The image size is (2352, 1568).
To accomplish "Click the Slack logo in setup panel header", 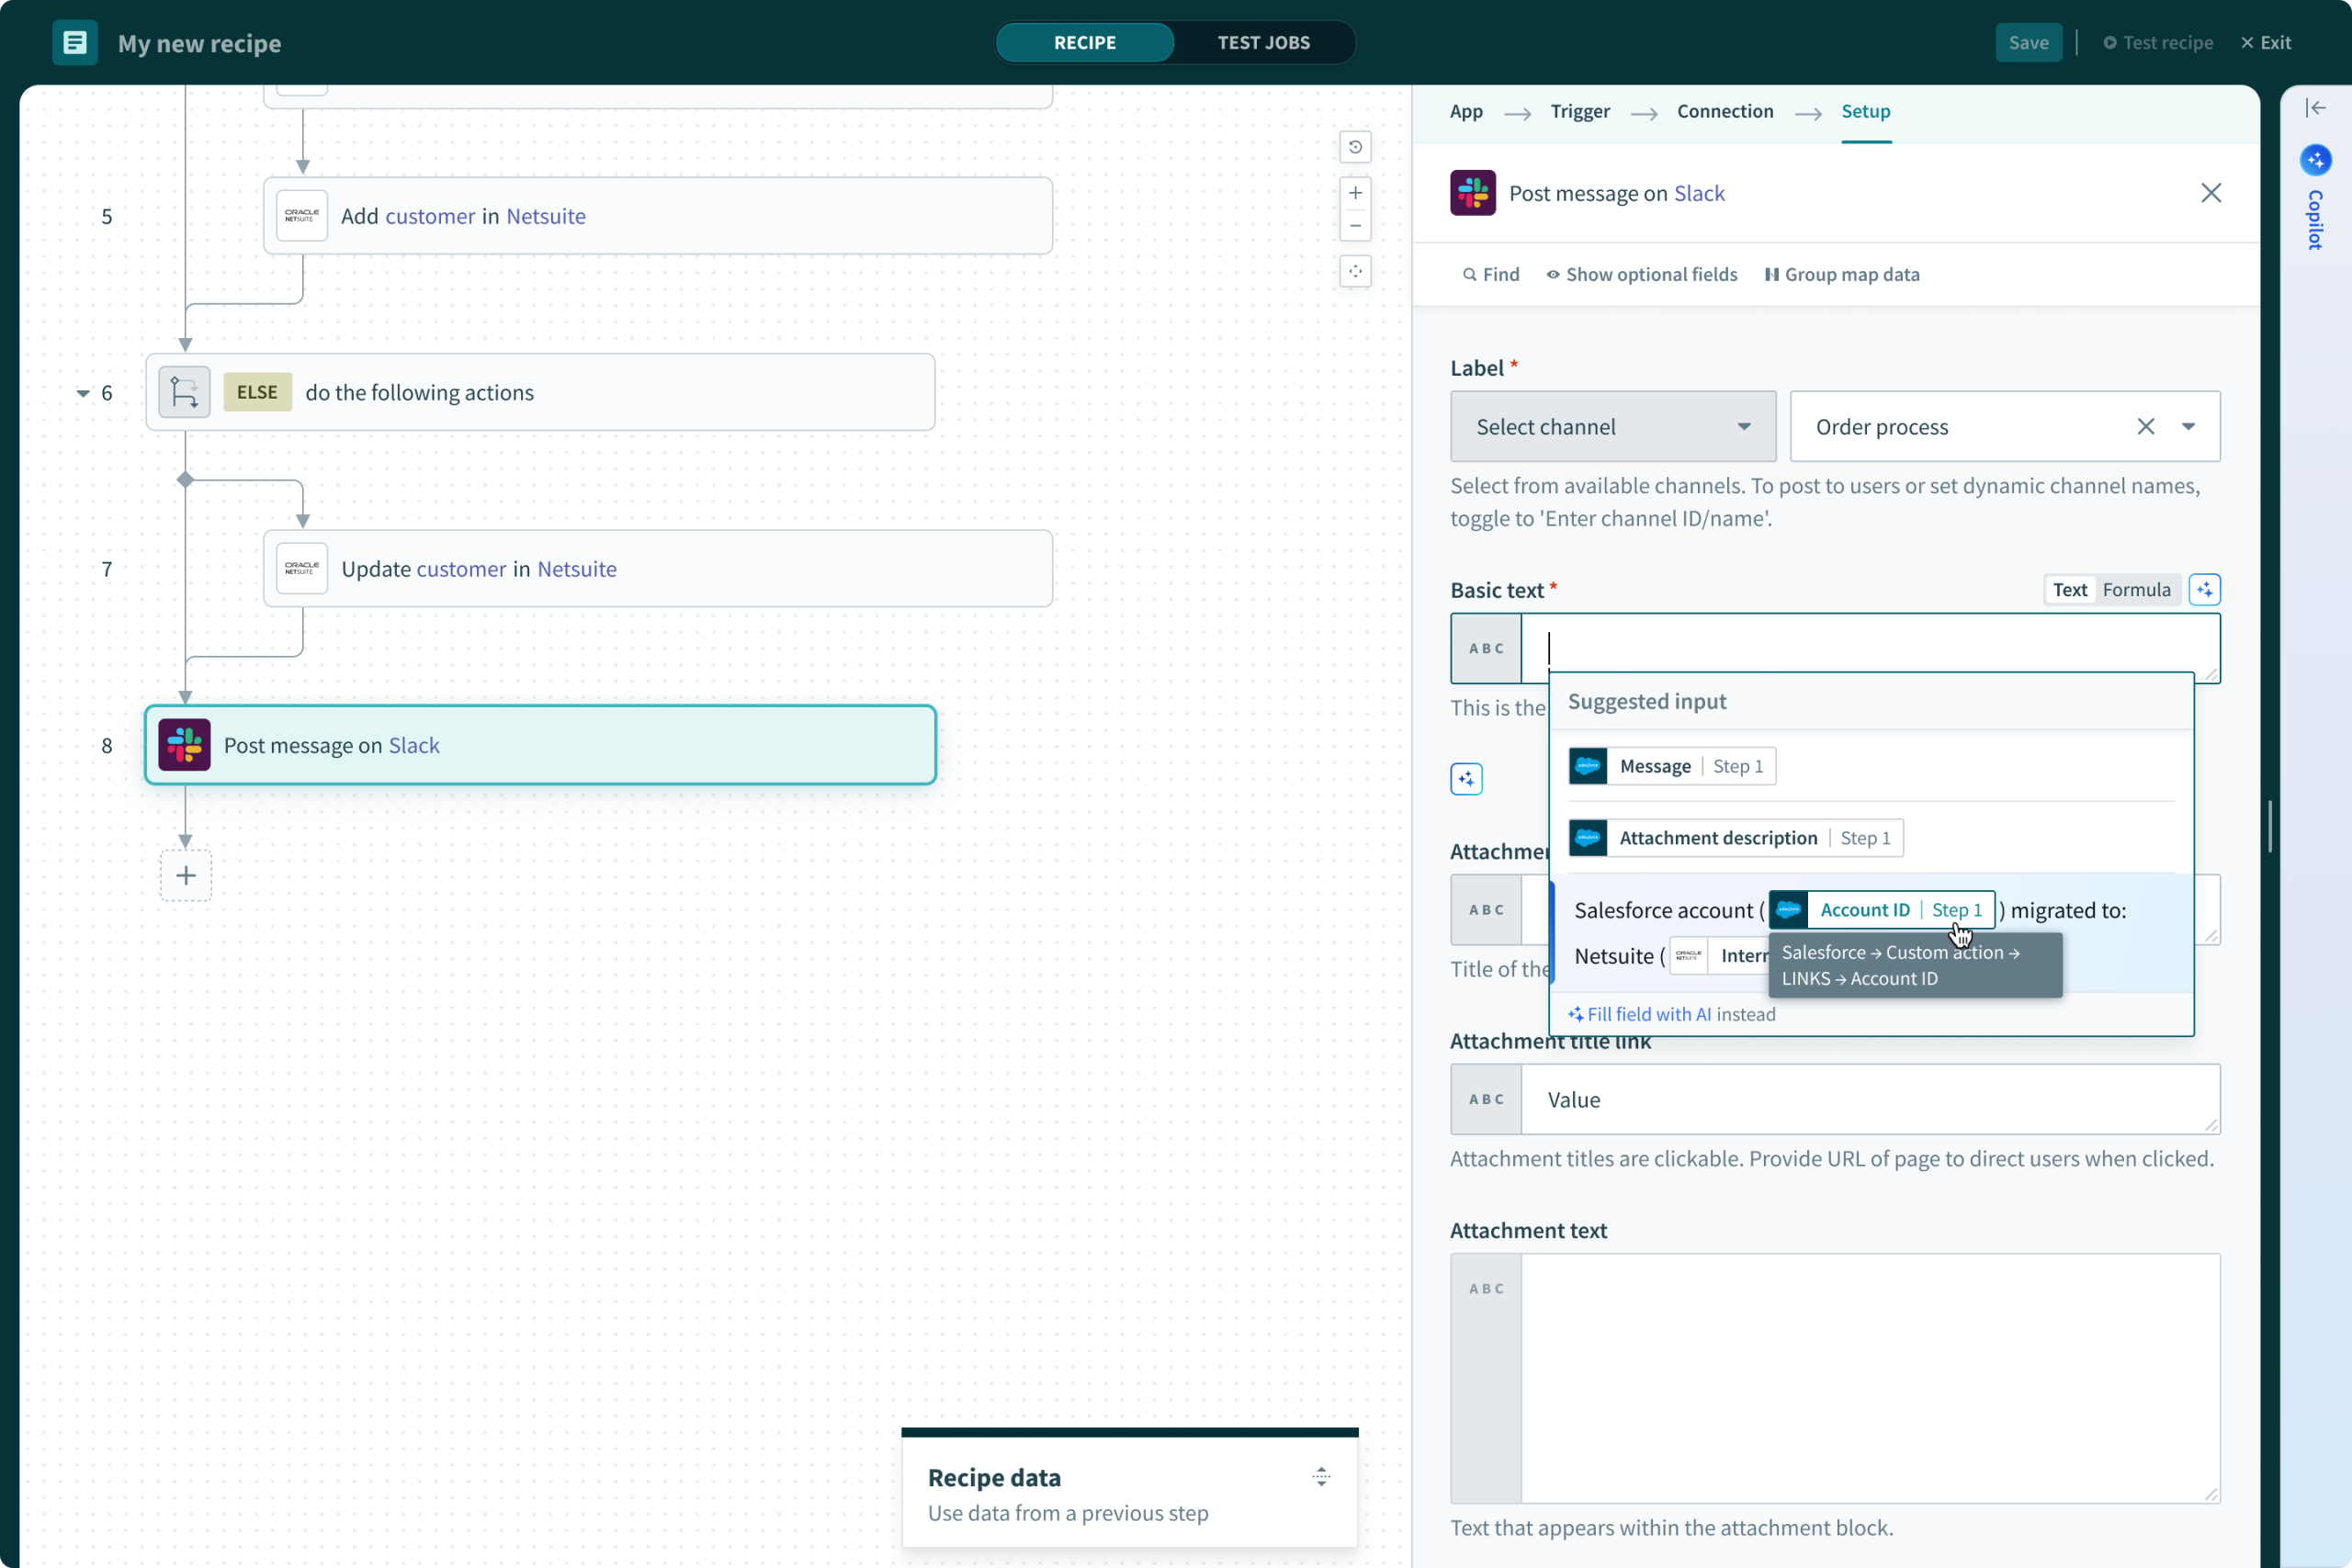I will (x=1473, y=193).
